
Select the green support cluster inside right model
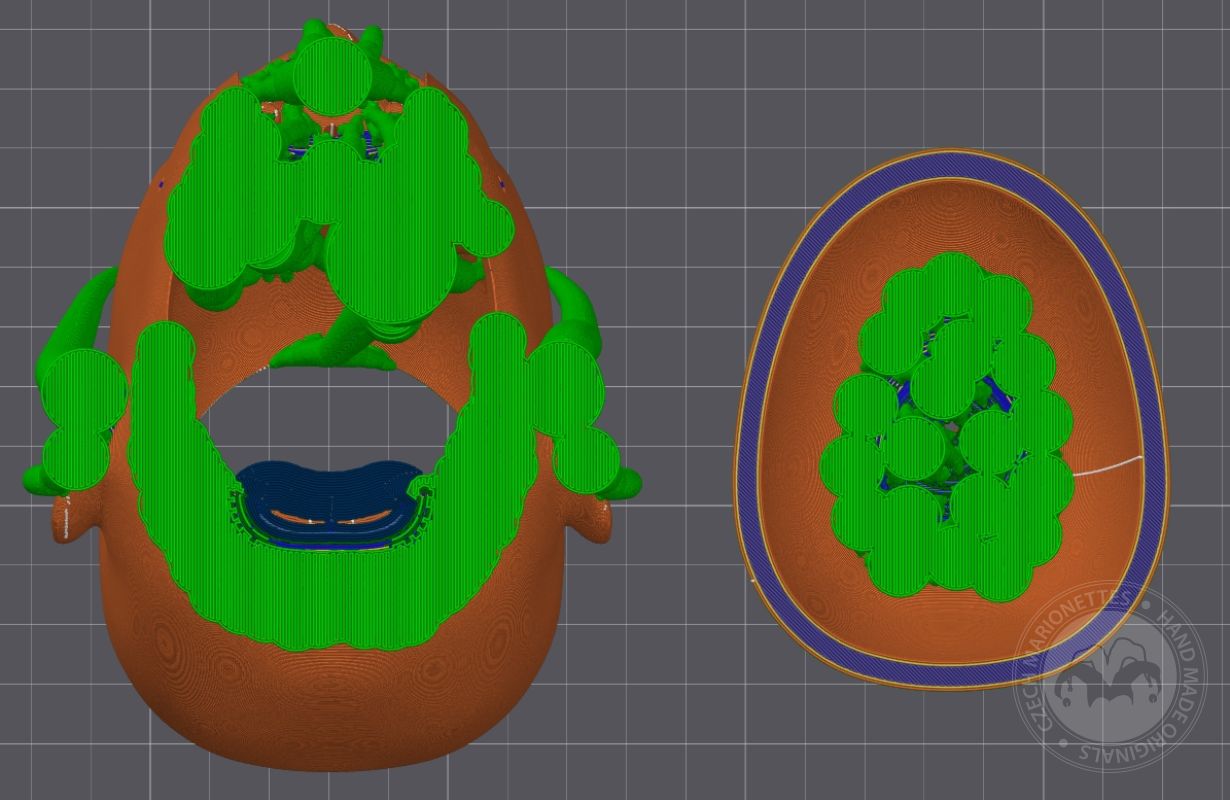(945, 430)
